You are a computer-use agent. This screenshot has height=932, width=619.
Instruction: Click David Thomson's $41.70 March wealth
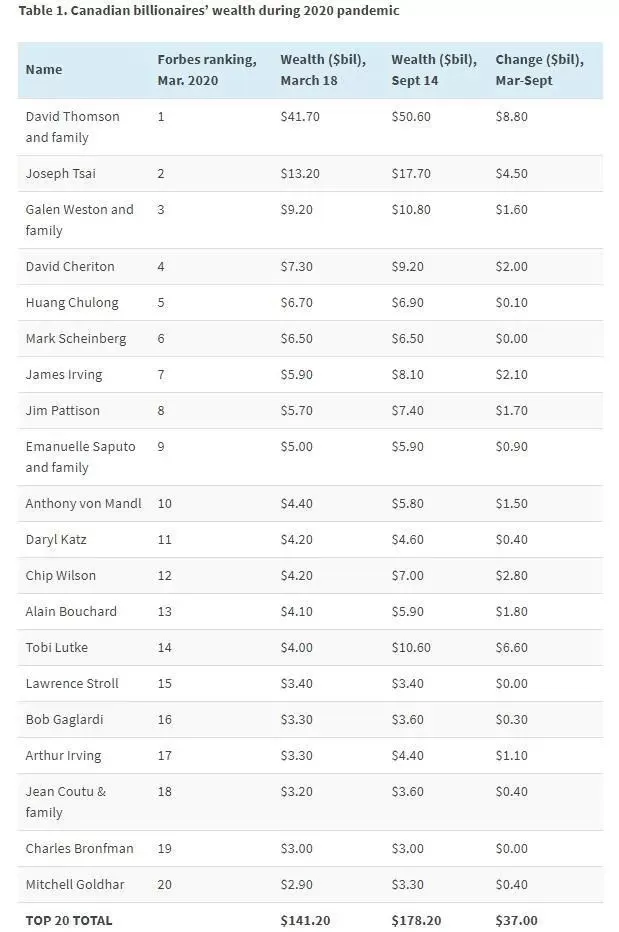[300, 116]
